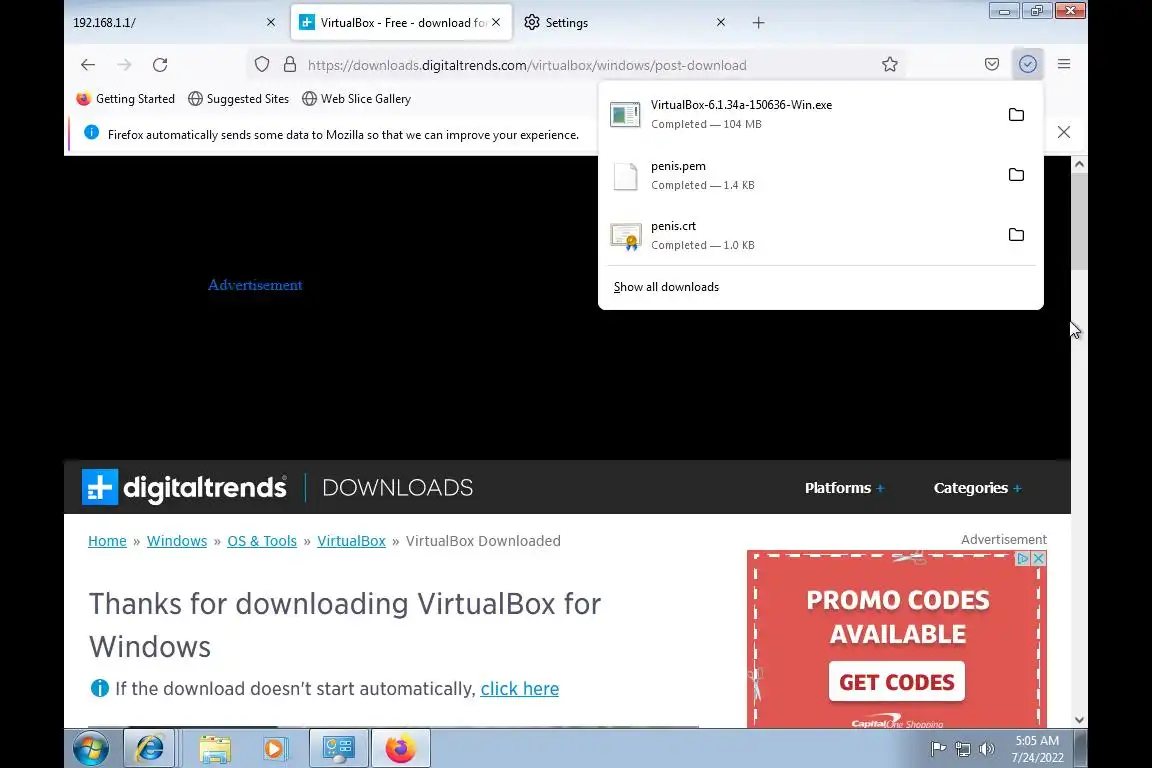
Task: Open Windows Explorer from the taskbar
Action: (x=215, y=749)
